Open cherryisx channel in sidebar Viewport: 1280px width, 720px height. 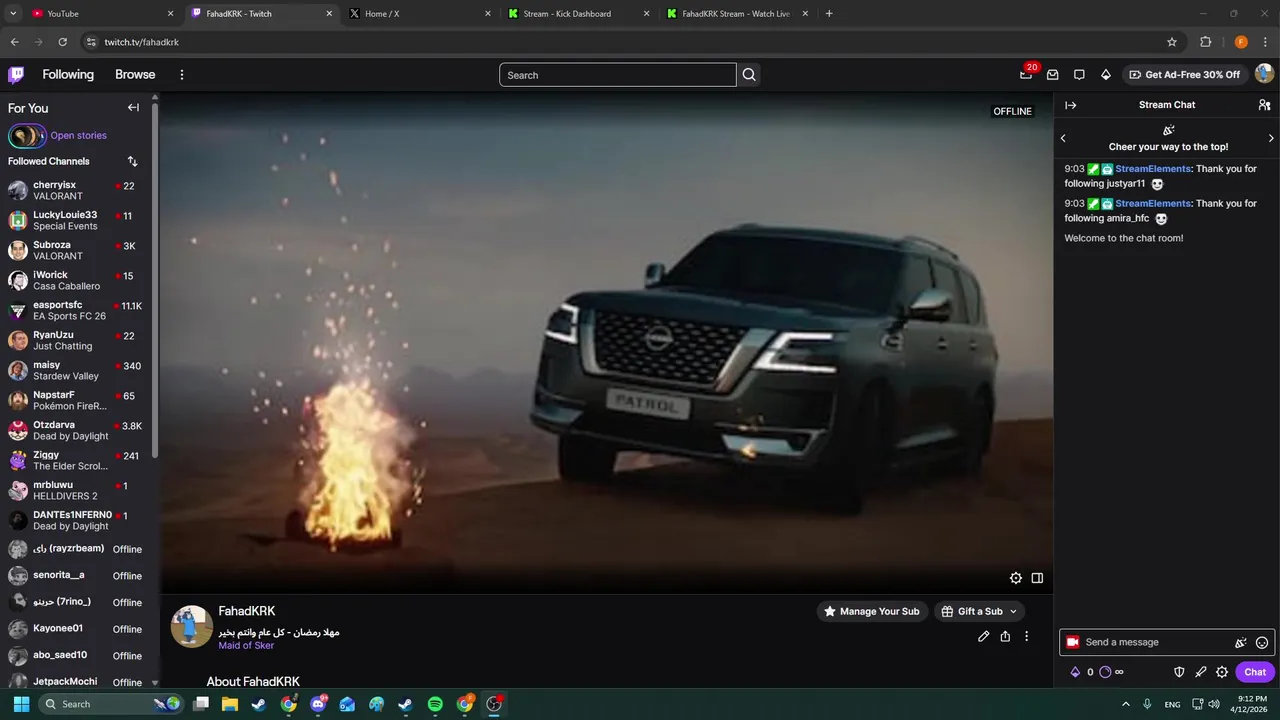76,191
